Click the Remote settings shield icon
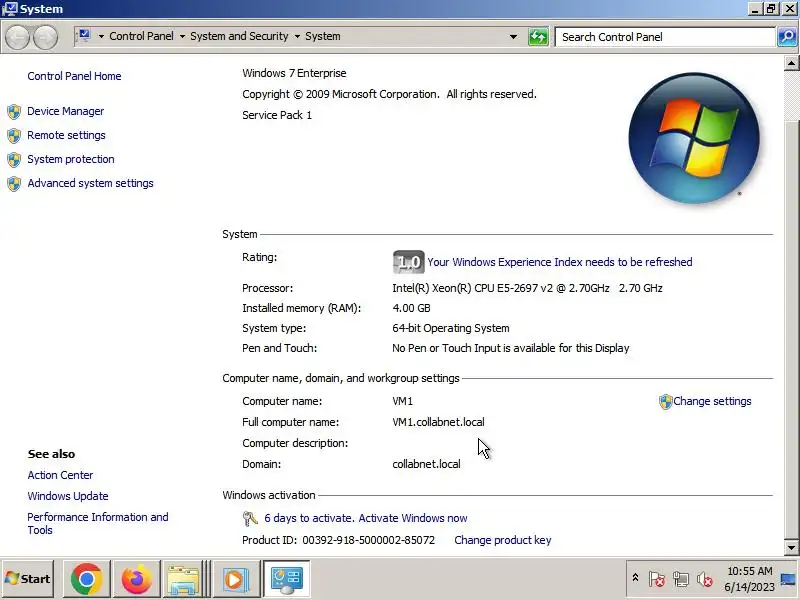The image size is (800, 600). [x=14, y=136]
